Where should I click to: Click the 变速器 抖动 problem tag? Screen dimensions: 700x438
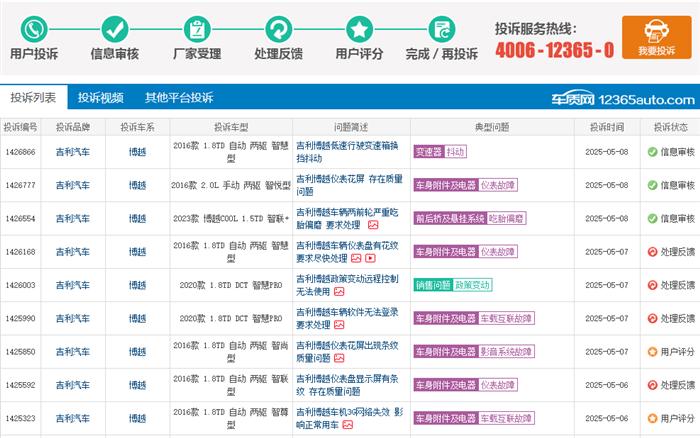click(440, 152)
